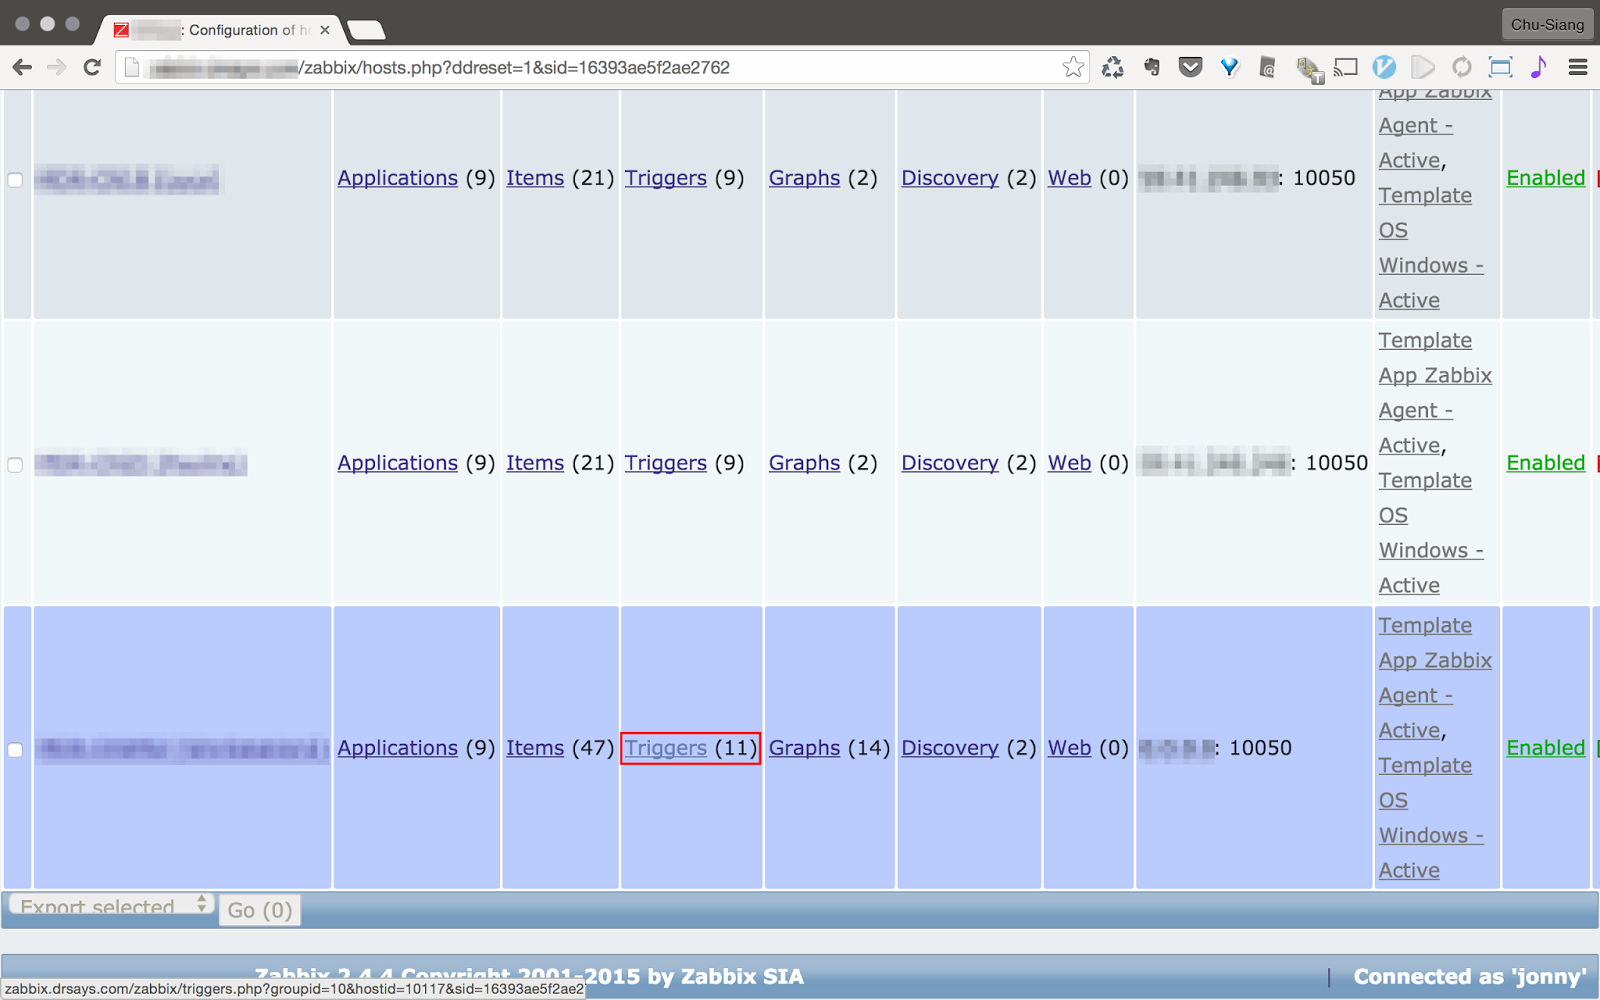This screenshot has height=1000, width=1600.
Task: Click the grey circular sync extension icon
Action: 1461,67
